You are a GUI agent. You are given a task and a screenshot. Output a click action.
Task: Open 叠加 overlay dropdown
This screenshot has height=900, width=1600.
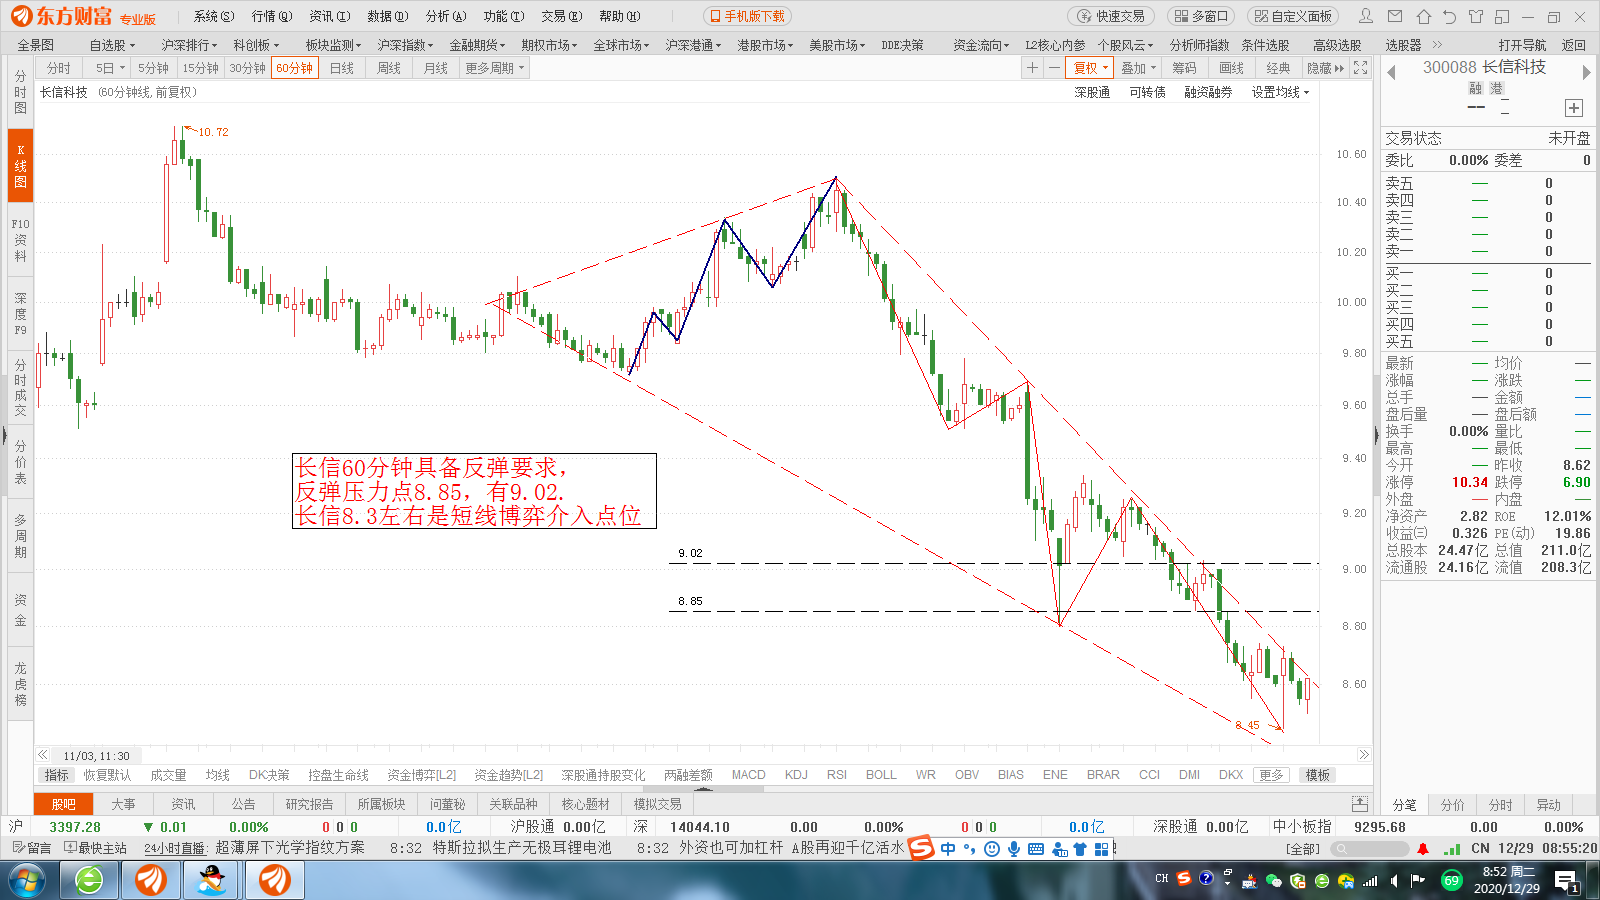click(x=1138, y=68)
